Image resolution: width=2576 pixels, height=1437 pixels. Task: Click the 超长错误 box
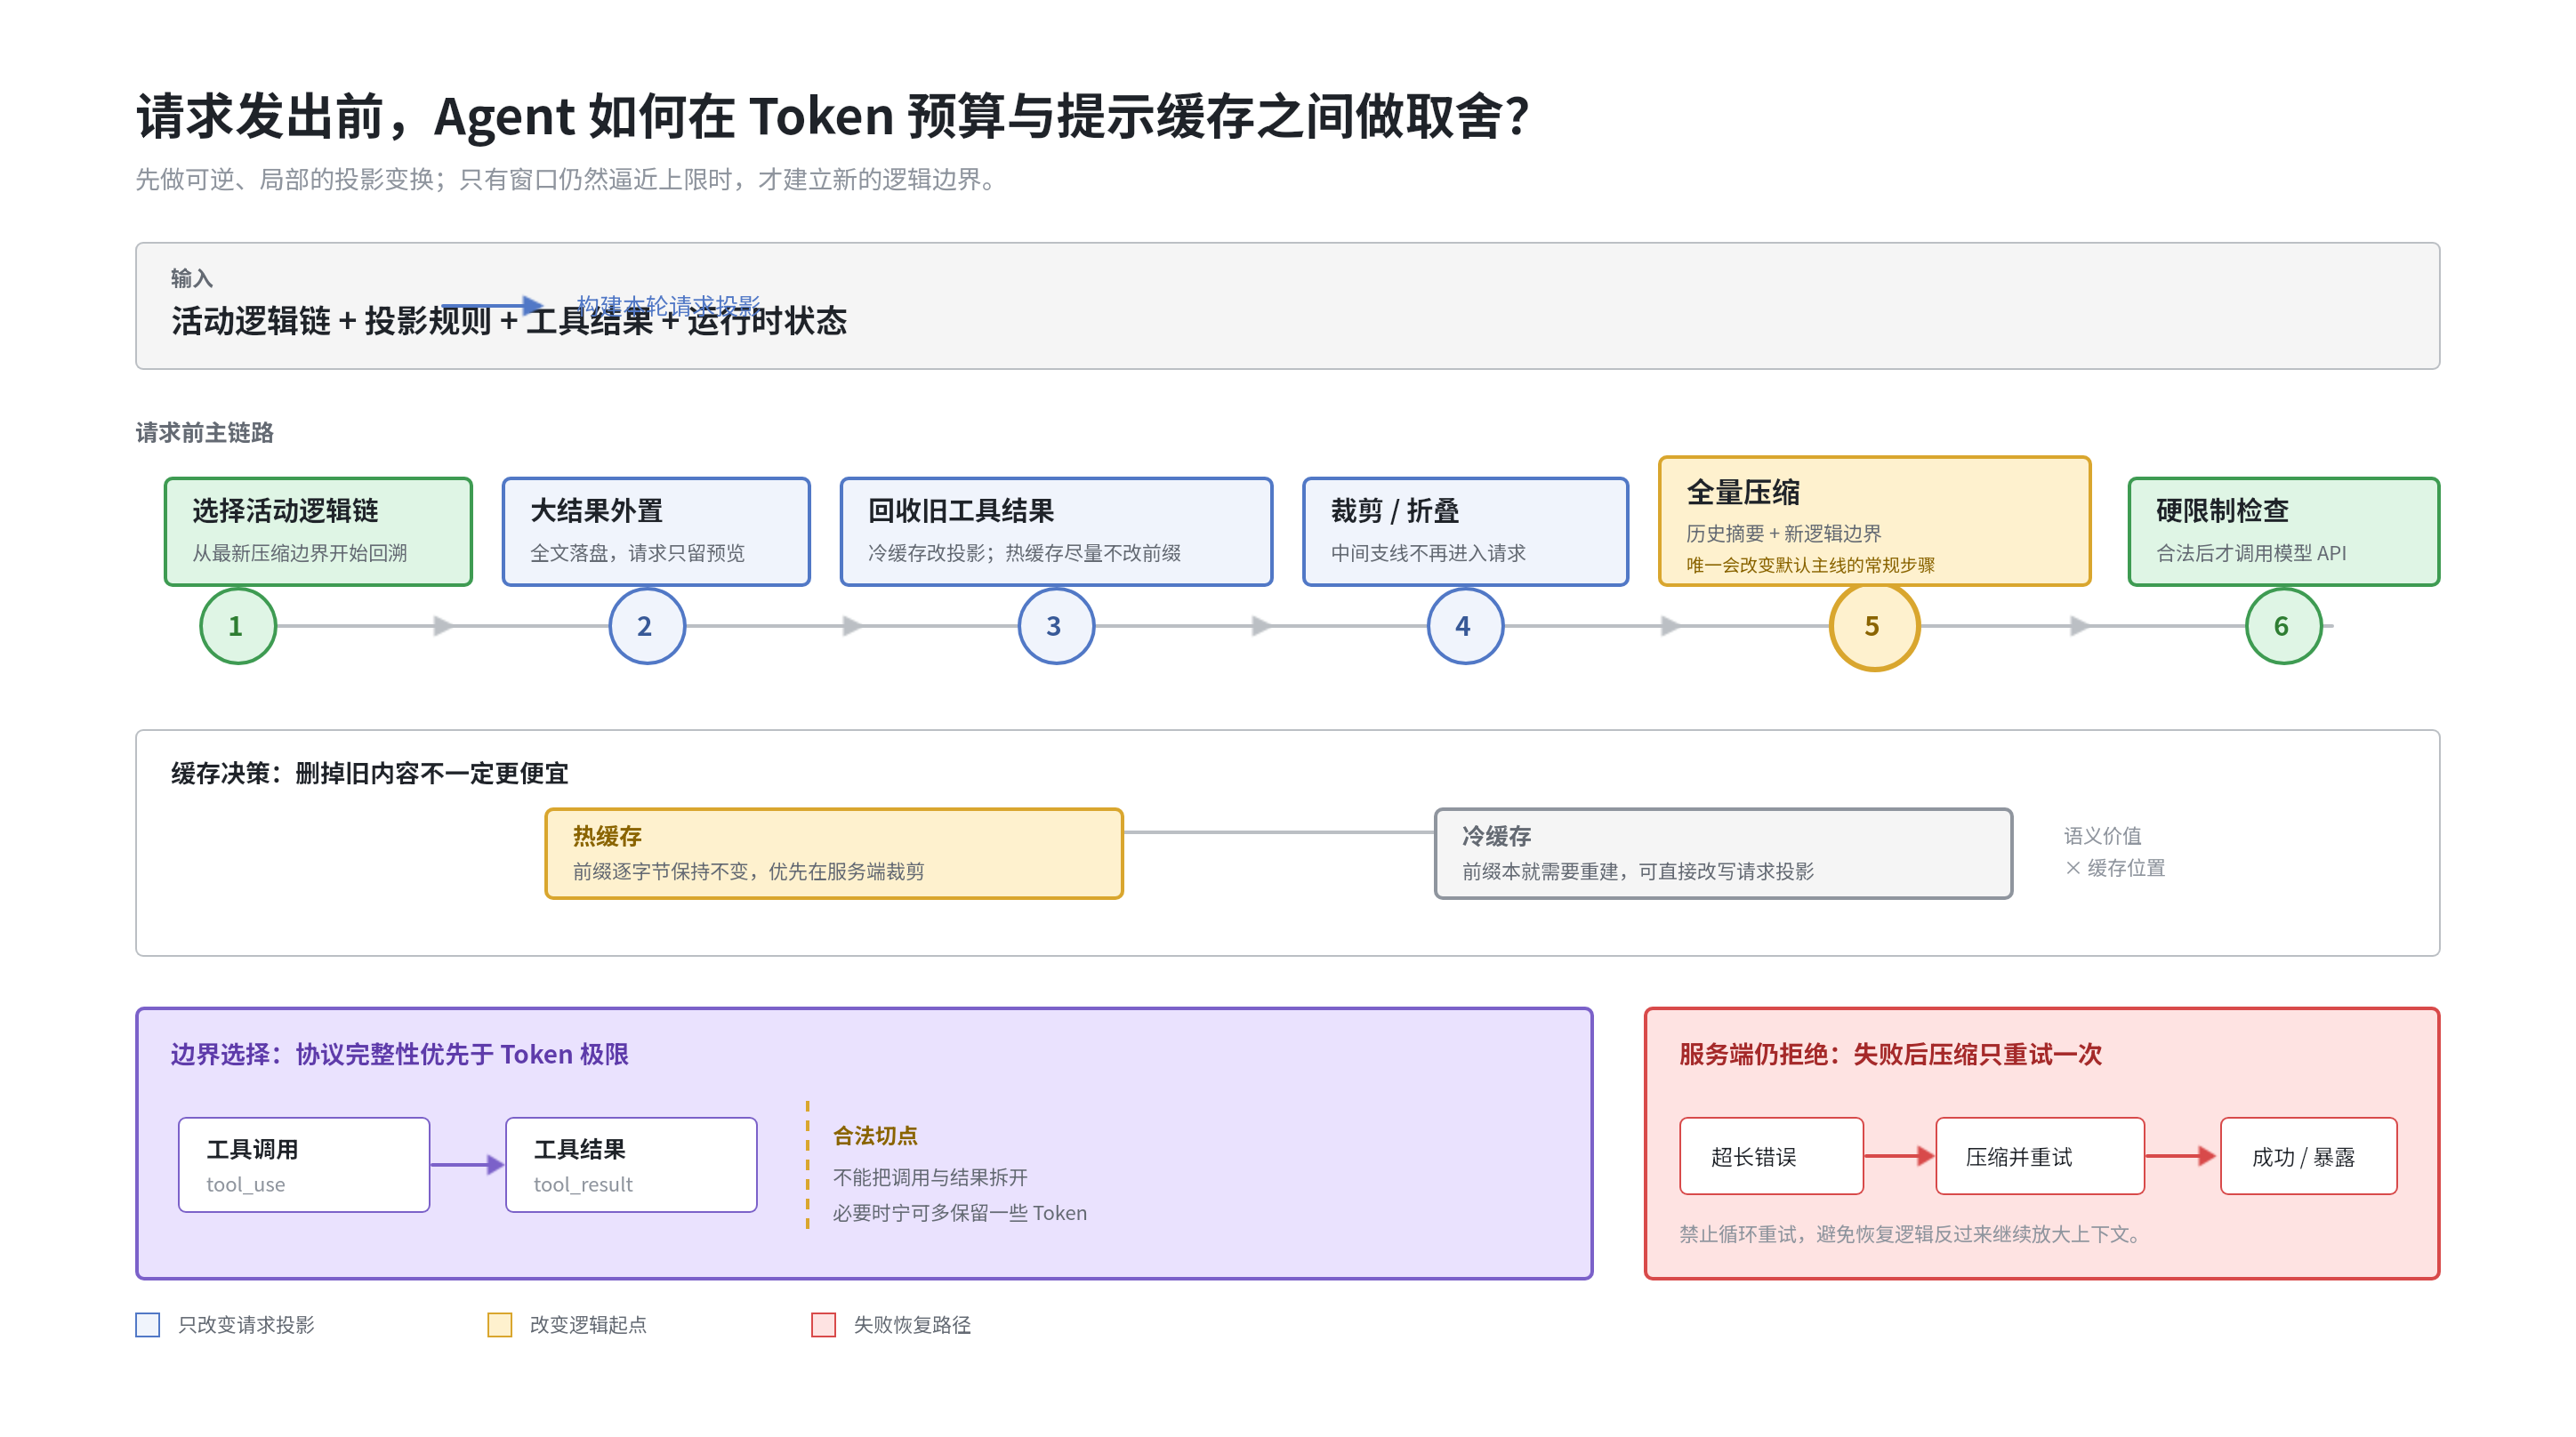click(x=1771, y=1155)
